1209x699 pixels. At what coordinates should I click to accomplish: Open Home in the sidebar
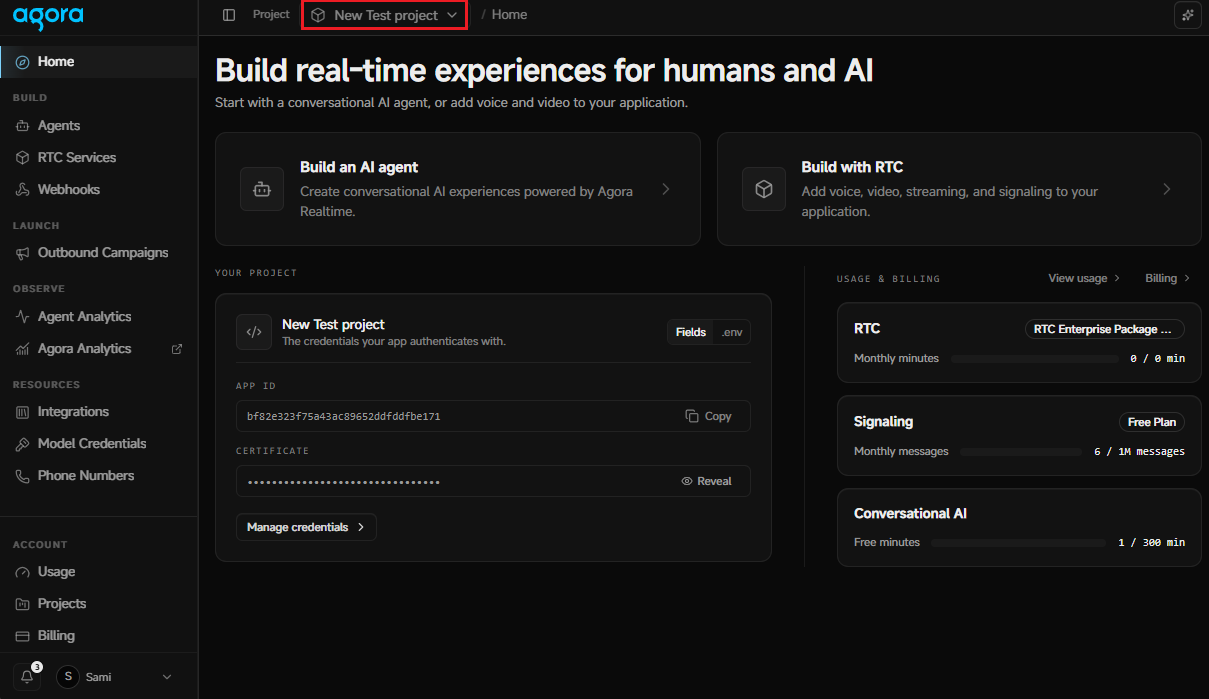[99, 61]
